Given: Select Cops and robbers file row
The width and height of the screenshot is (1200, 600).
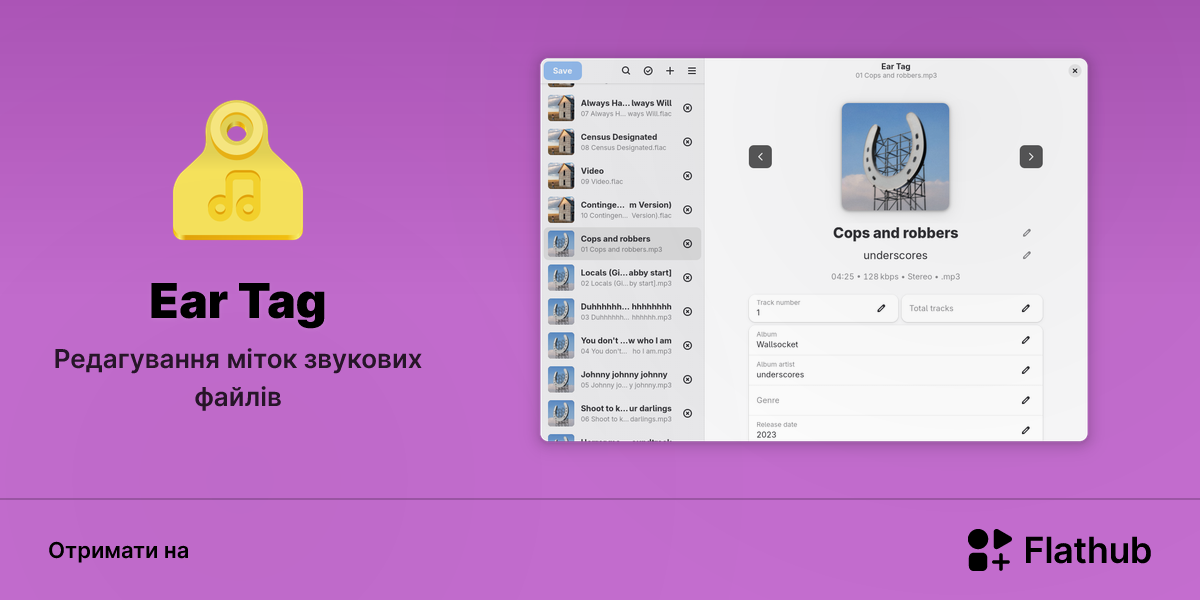Looking at the screenshot, I should pyautogui.click(x=622, y=244).
